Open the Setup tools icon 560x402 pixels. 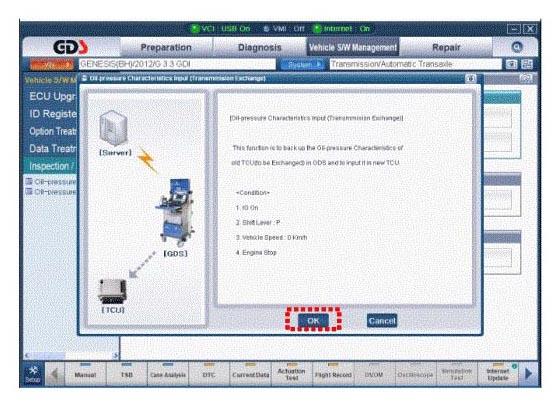tap(32, 374)
